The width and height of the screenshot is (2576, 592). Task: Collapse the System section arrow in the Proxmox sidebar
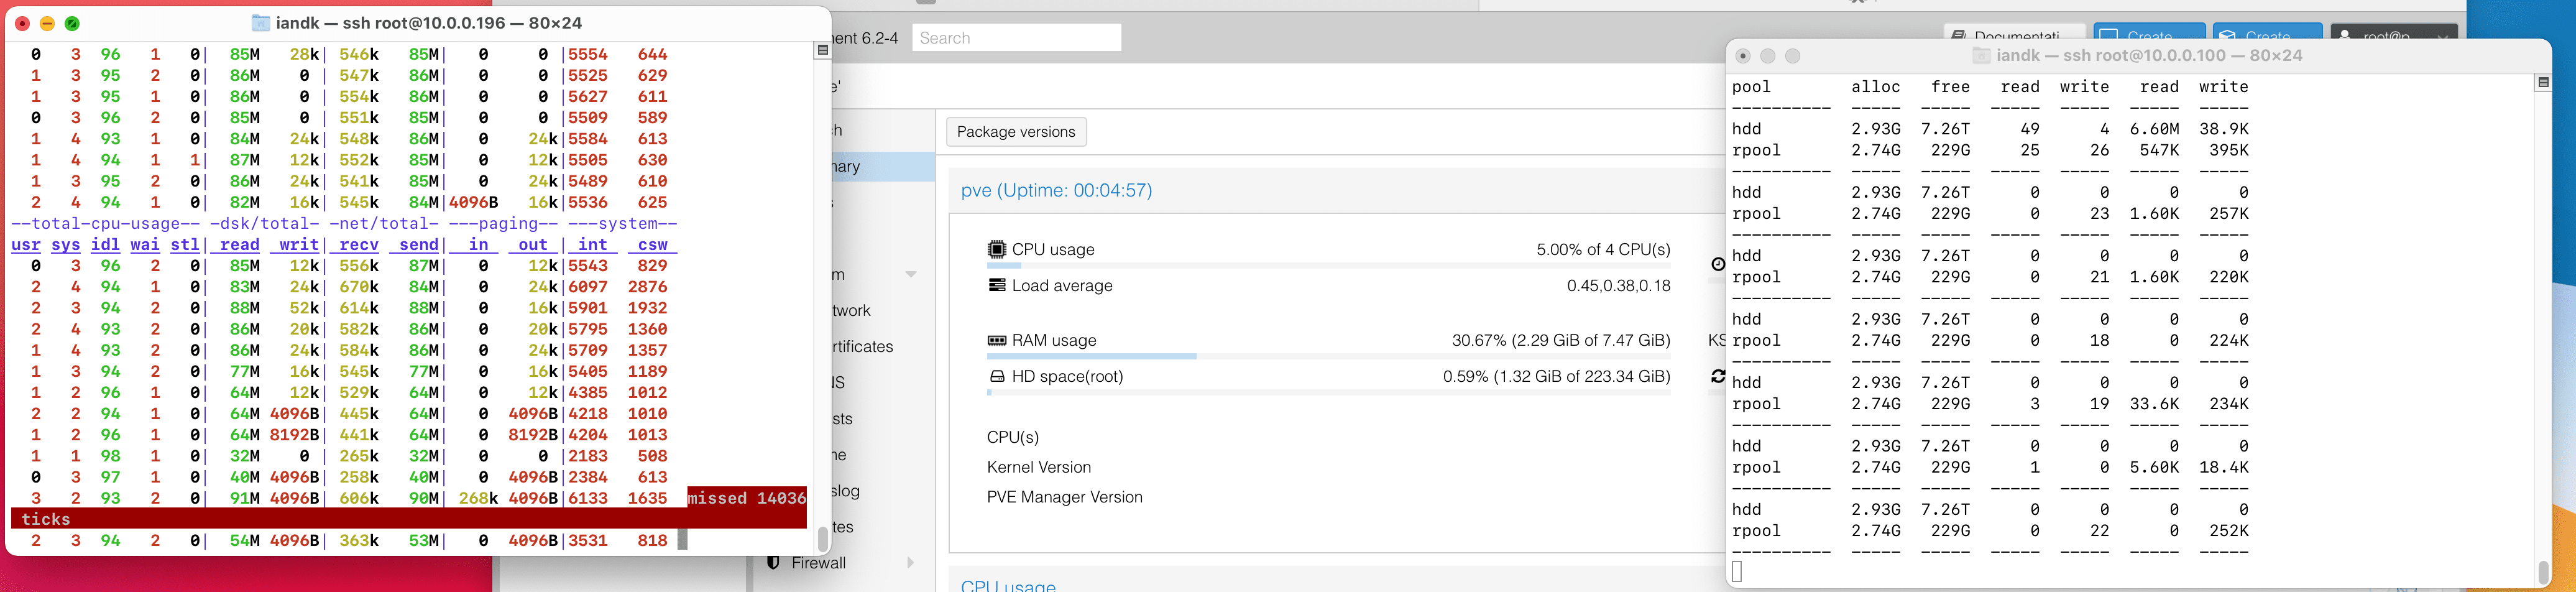tap(911, 274)
